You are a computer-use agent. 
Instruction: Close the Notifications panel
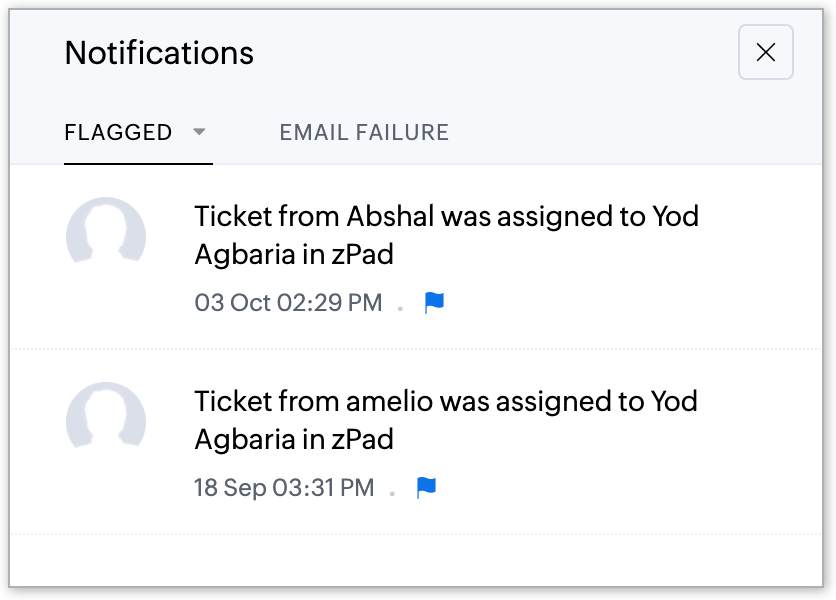(765, 53)
